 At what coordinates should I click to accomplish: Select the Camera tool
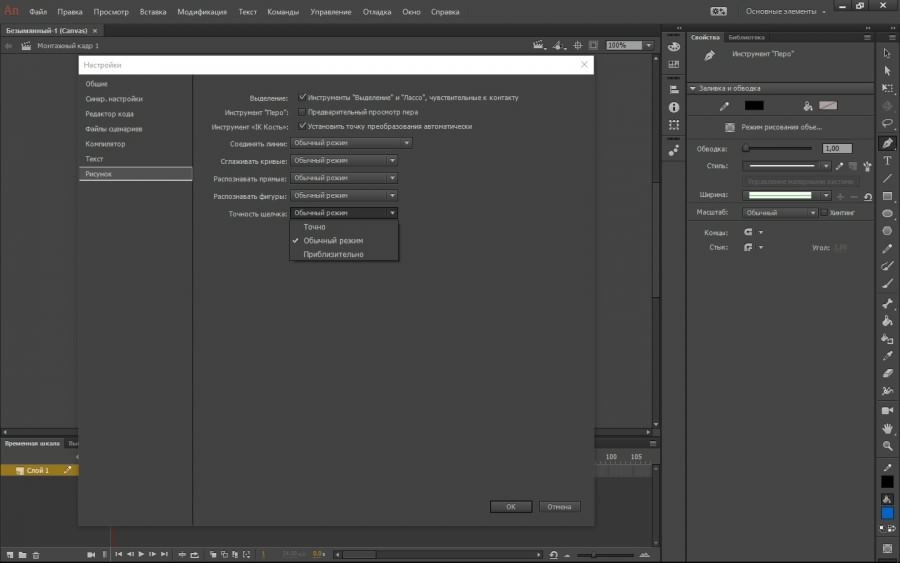pos(887,410)
